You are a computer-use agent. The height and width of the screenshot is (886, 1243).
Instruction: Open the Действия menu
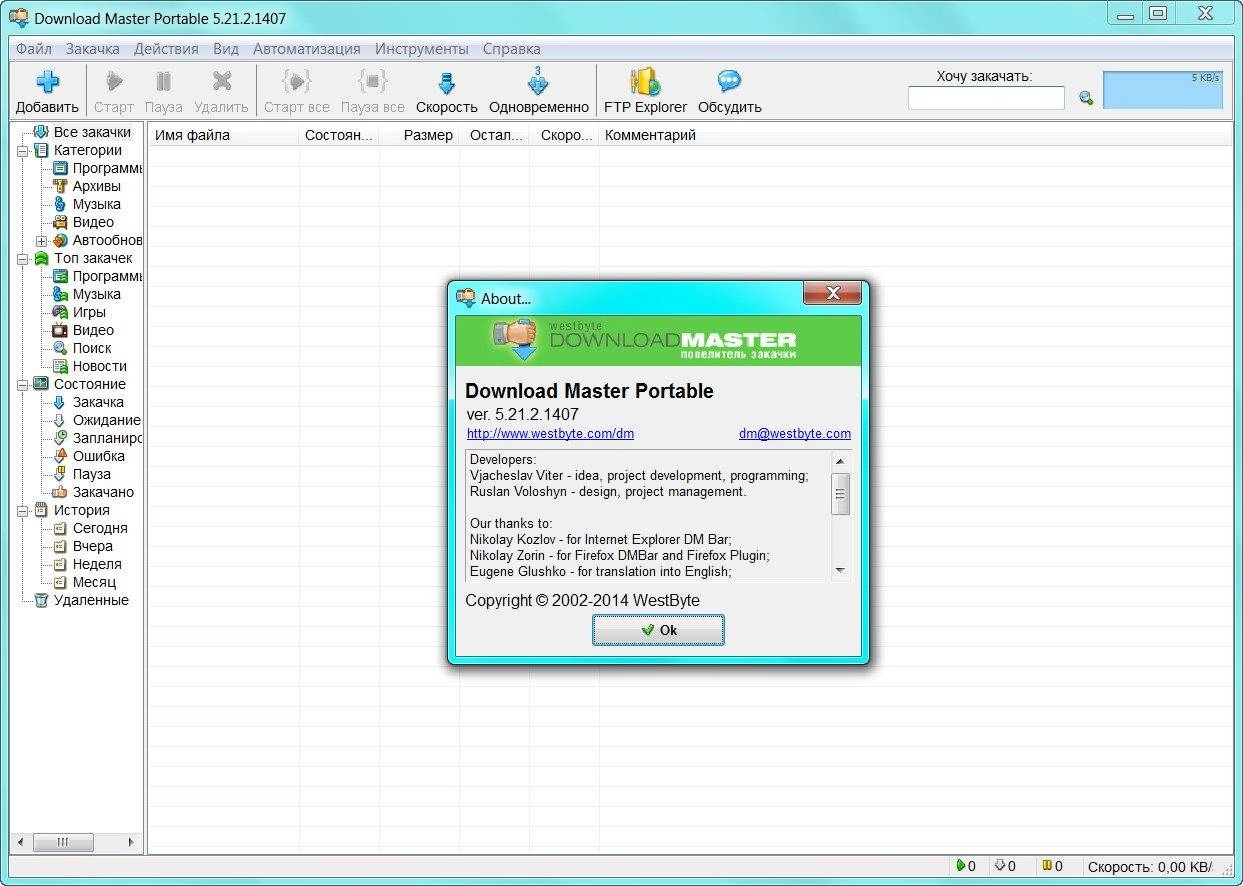166,48
